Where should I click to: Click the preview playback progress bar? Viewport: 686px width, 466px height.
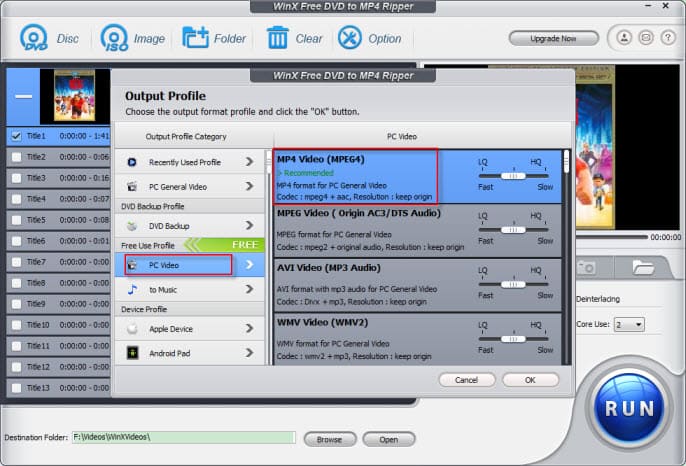(x=611, y=237)
